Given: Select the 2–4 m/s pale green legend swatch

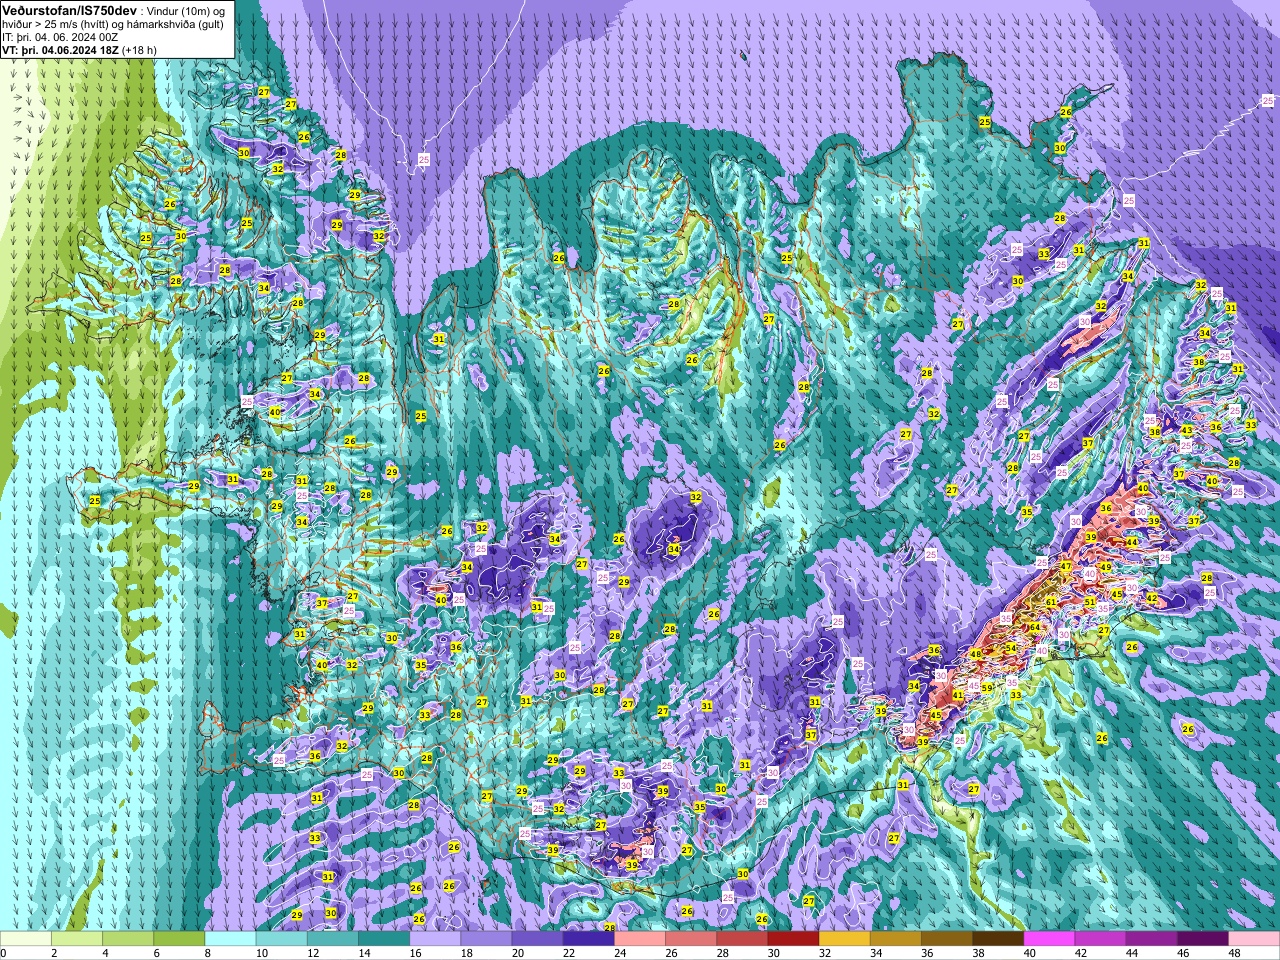Looking at the screenshot, I should click(x=77, y=938).
